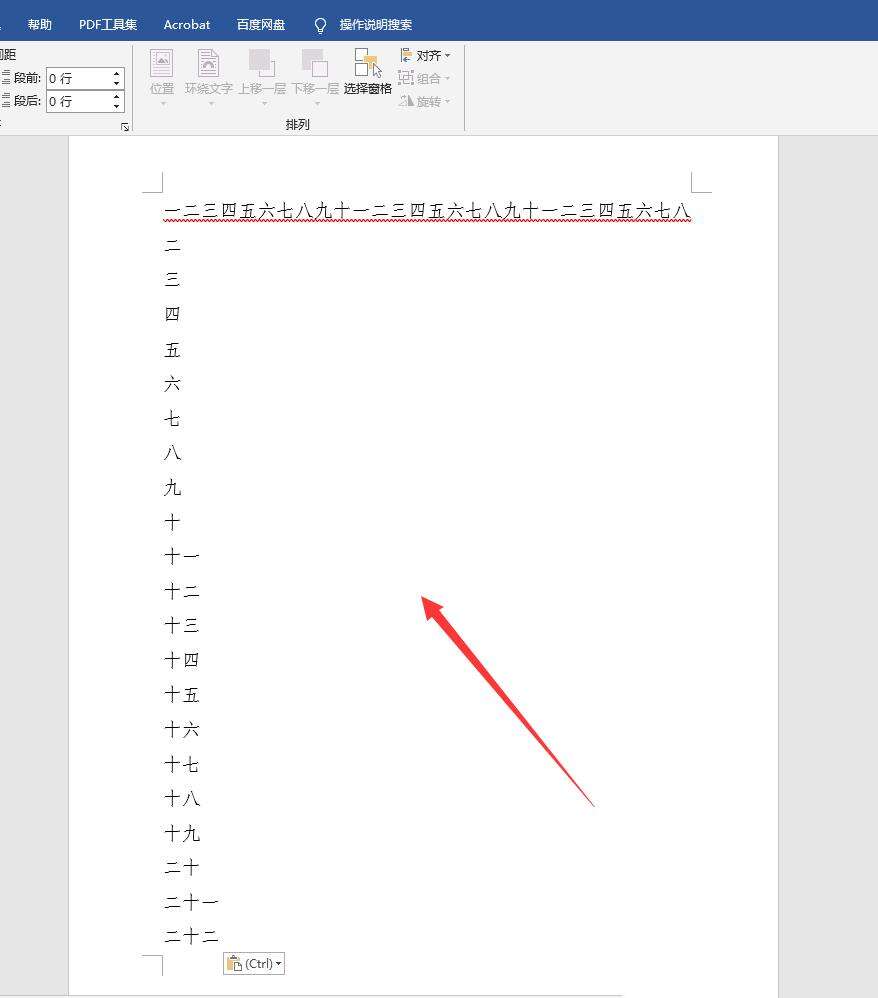Increase 段前 spacing with up arrow

[x=117, y=73]
